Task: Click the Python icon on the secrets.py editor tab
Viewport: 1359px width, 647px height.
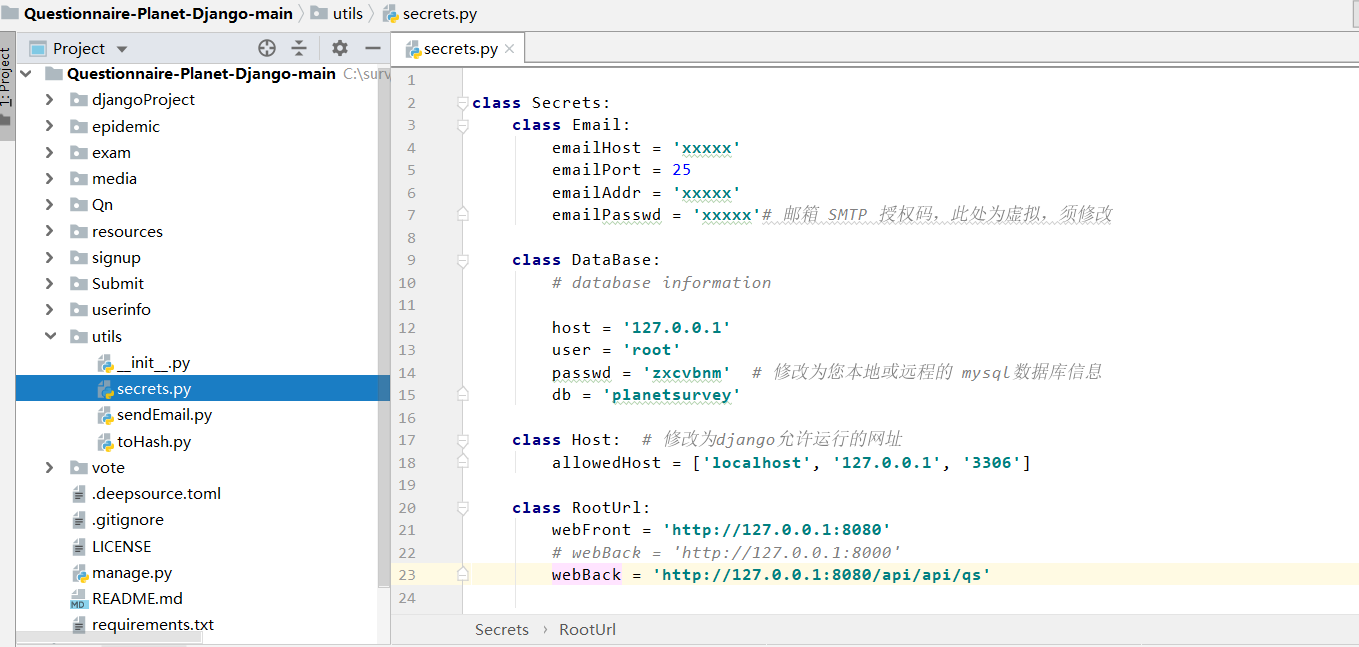Action: pos(414,47)
